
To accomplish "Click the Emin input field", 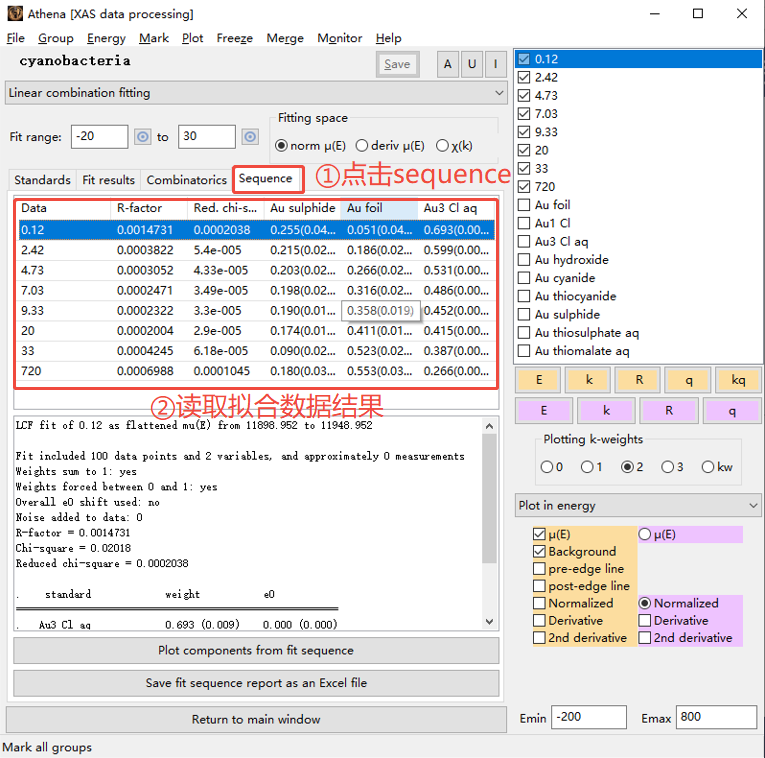I will (589, 717).
